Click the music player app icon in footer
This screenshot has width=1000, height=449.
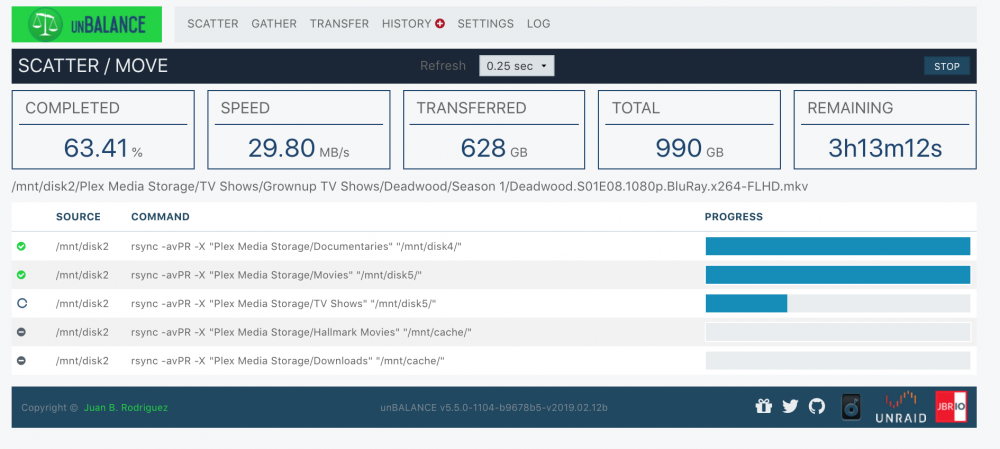[x=851, y=406]
